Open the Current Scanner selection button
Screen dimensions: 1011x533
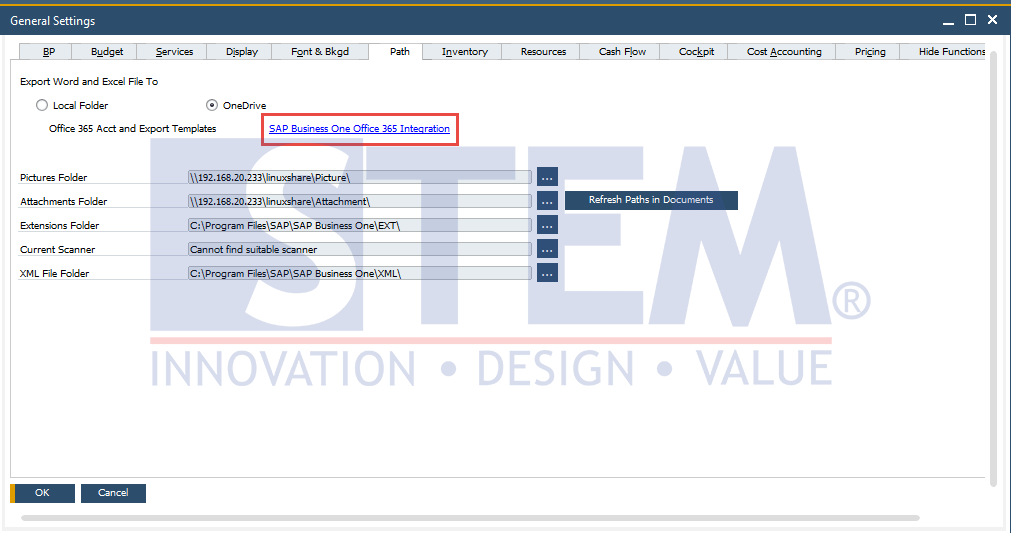pyautogui.click(x=547, y=249)
